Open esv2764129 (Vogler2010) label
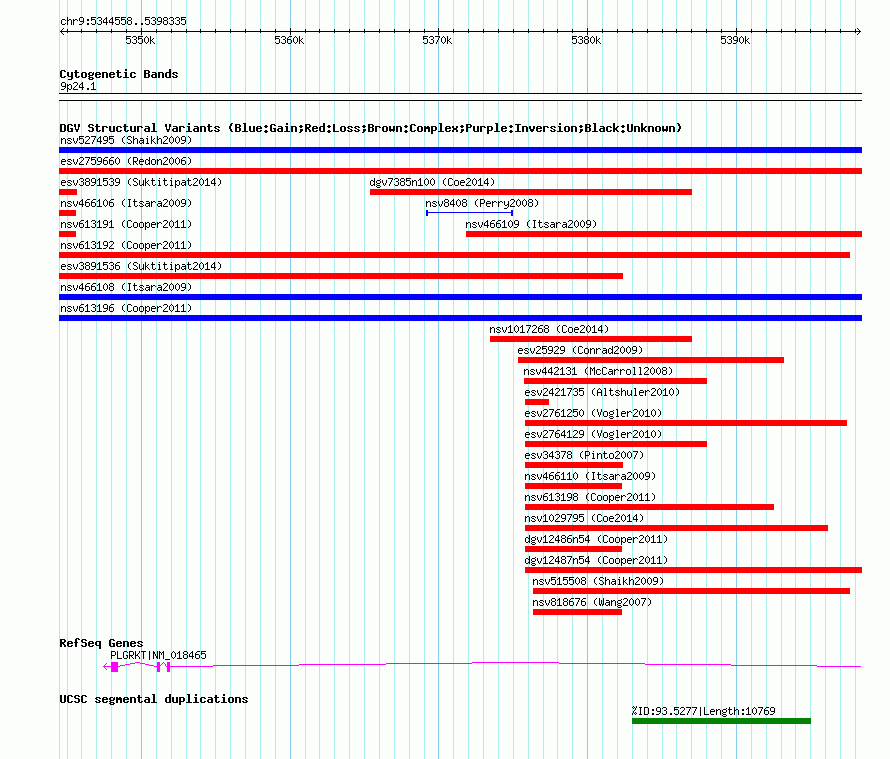This screenshot has width=890, height=759. click(593, 434)
